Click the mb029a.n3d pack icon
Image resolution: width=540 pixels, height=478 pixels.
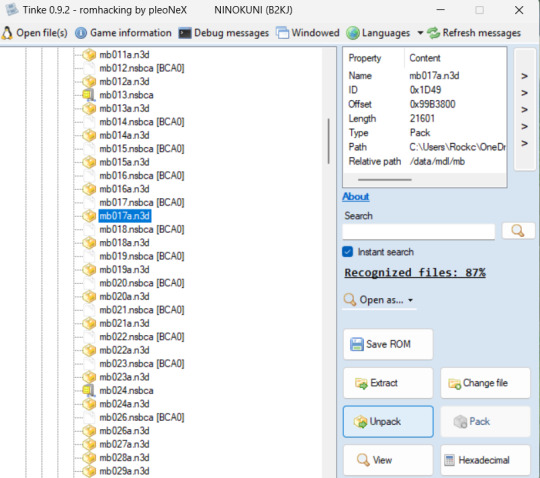pos(89,471)
